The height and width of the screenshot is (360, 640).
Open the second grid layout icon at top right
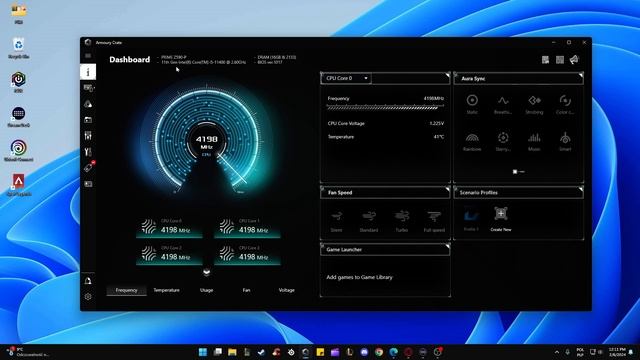tap(560, 60)
